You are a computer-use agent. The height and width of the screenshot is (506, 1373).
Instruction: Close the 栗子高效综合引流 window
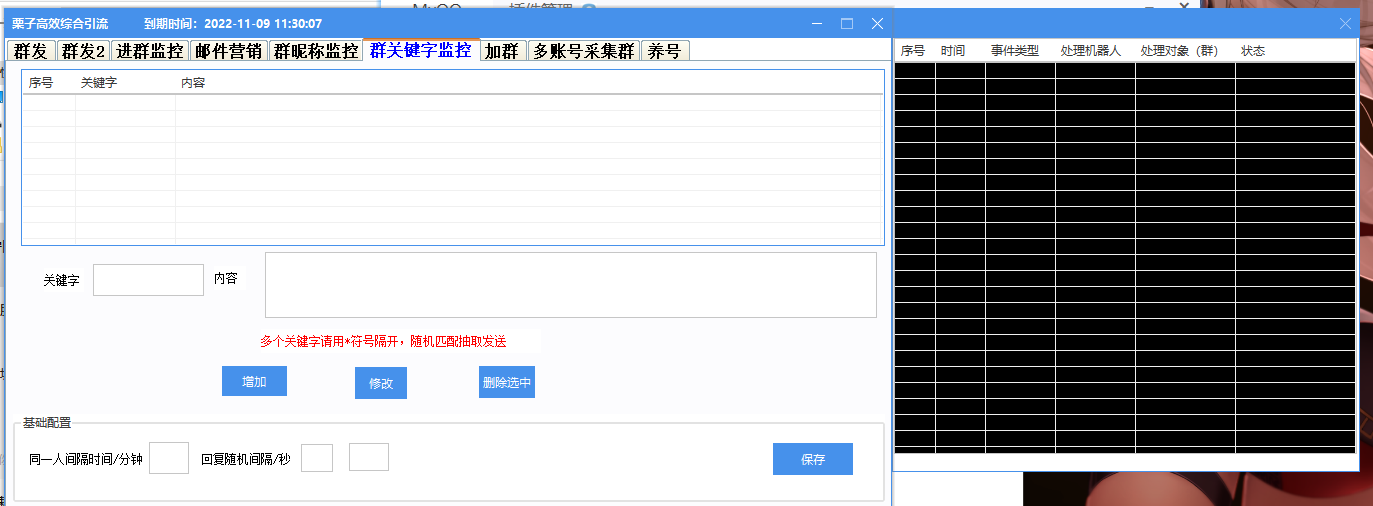coord(877,23)
